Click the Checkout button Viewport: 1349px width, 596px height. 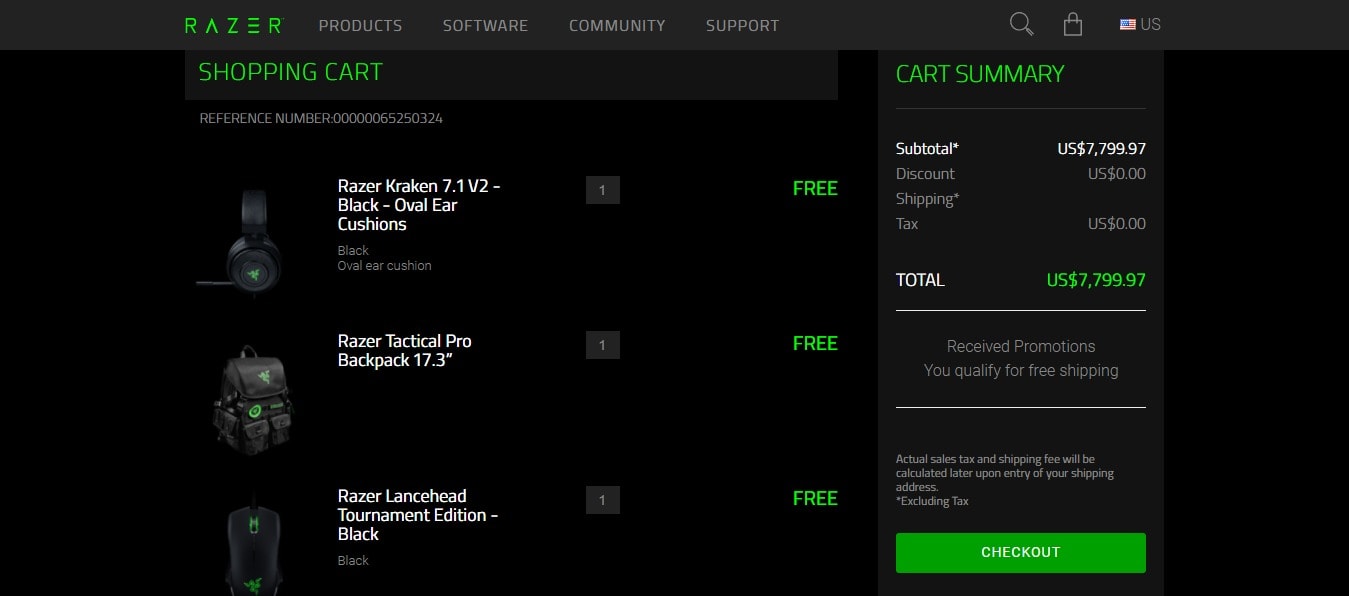pos(1021,553)
